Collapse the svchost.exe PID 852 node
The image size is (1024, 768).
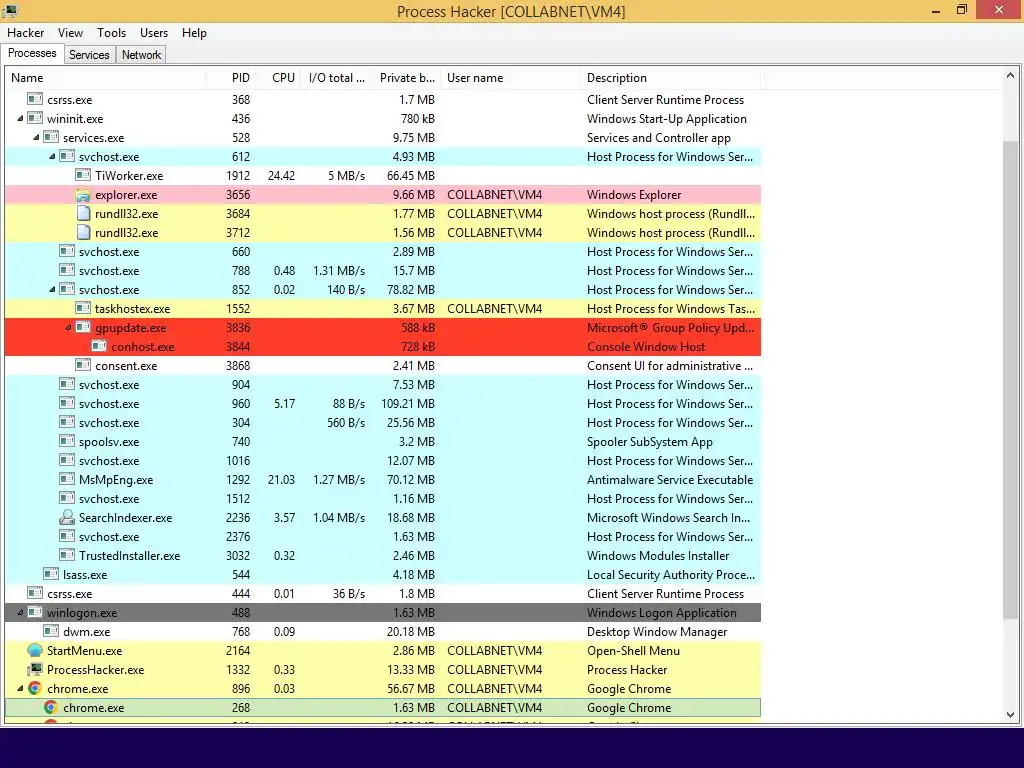tap(52, 290)
